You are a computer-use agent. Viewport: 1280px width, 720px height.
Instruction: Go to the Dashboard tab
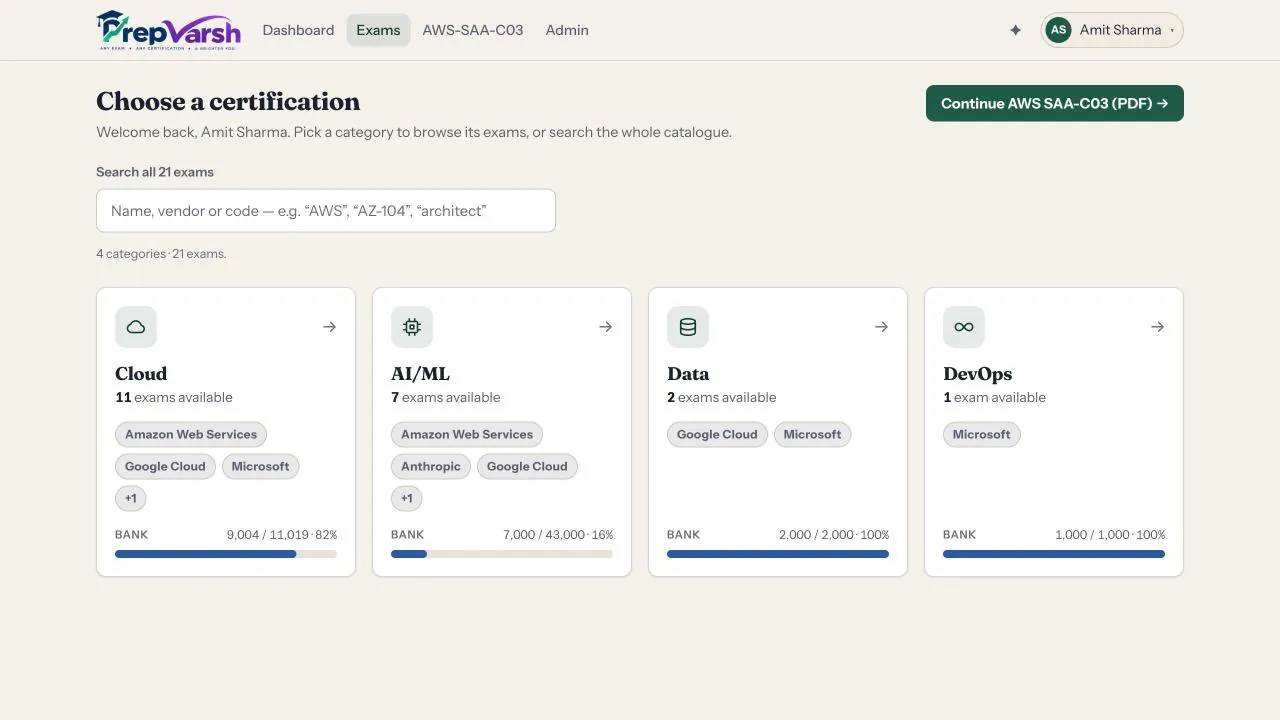point(298,30)
